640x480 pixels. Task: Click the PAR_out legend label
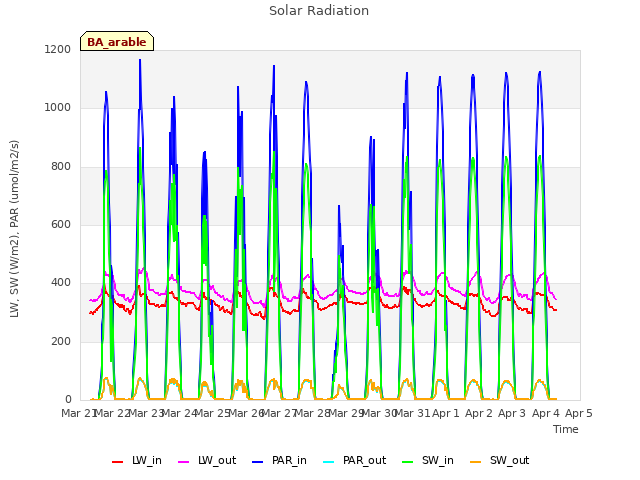[364, 460]
